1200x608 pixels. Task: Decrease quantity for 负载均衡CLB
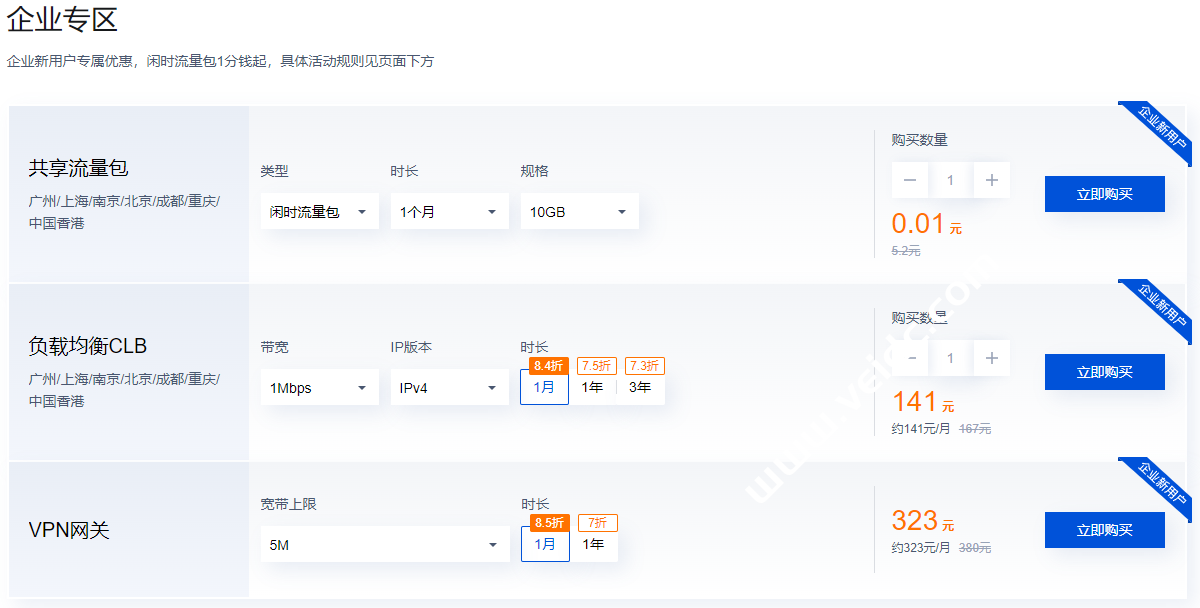pos(910,358)
